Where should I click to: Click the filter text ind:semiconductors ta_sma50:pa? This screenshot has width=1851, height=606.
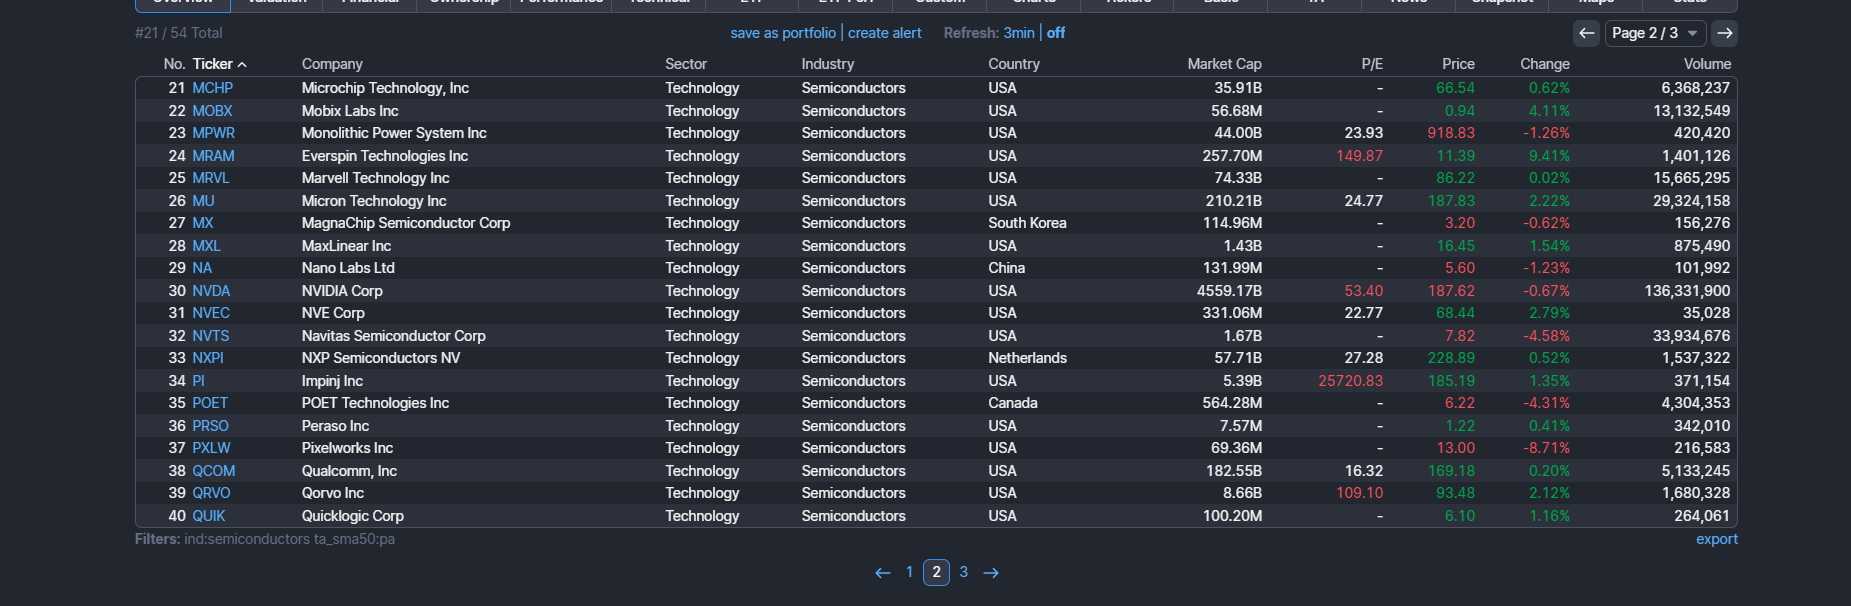click(x=289, y=539)
